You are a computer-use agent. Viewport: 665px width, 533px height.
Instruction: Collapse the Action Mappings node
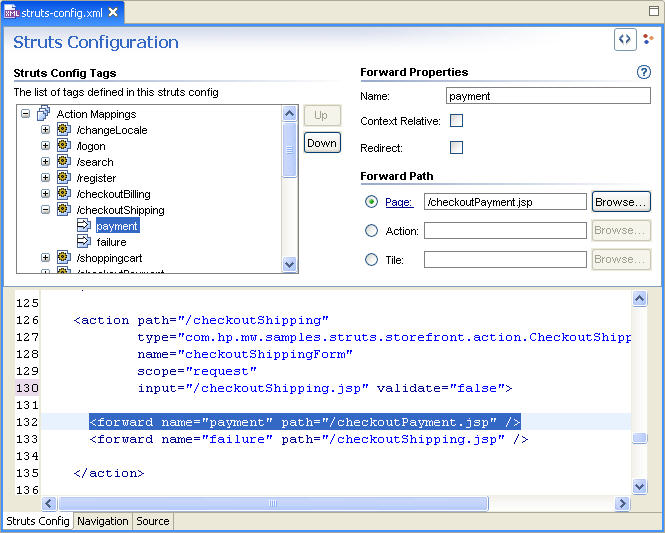click(x=25, y=114)
